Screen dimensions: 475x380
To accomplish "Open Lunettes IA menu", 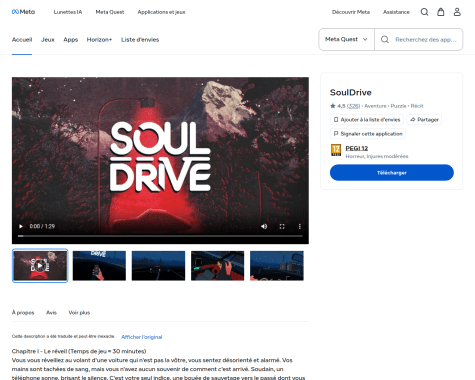I will [68, 12].
